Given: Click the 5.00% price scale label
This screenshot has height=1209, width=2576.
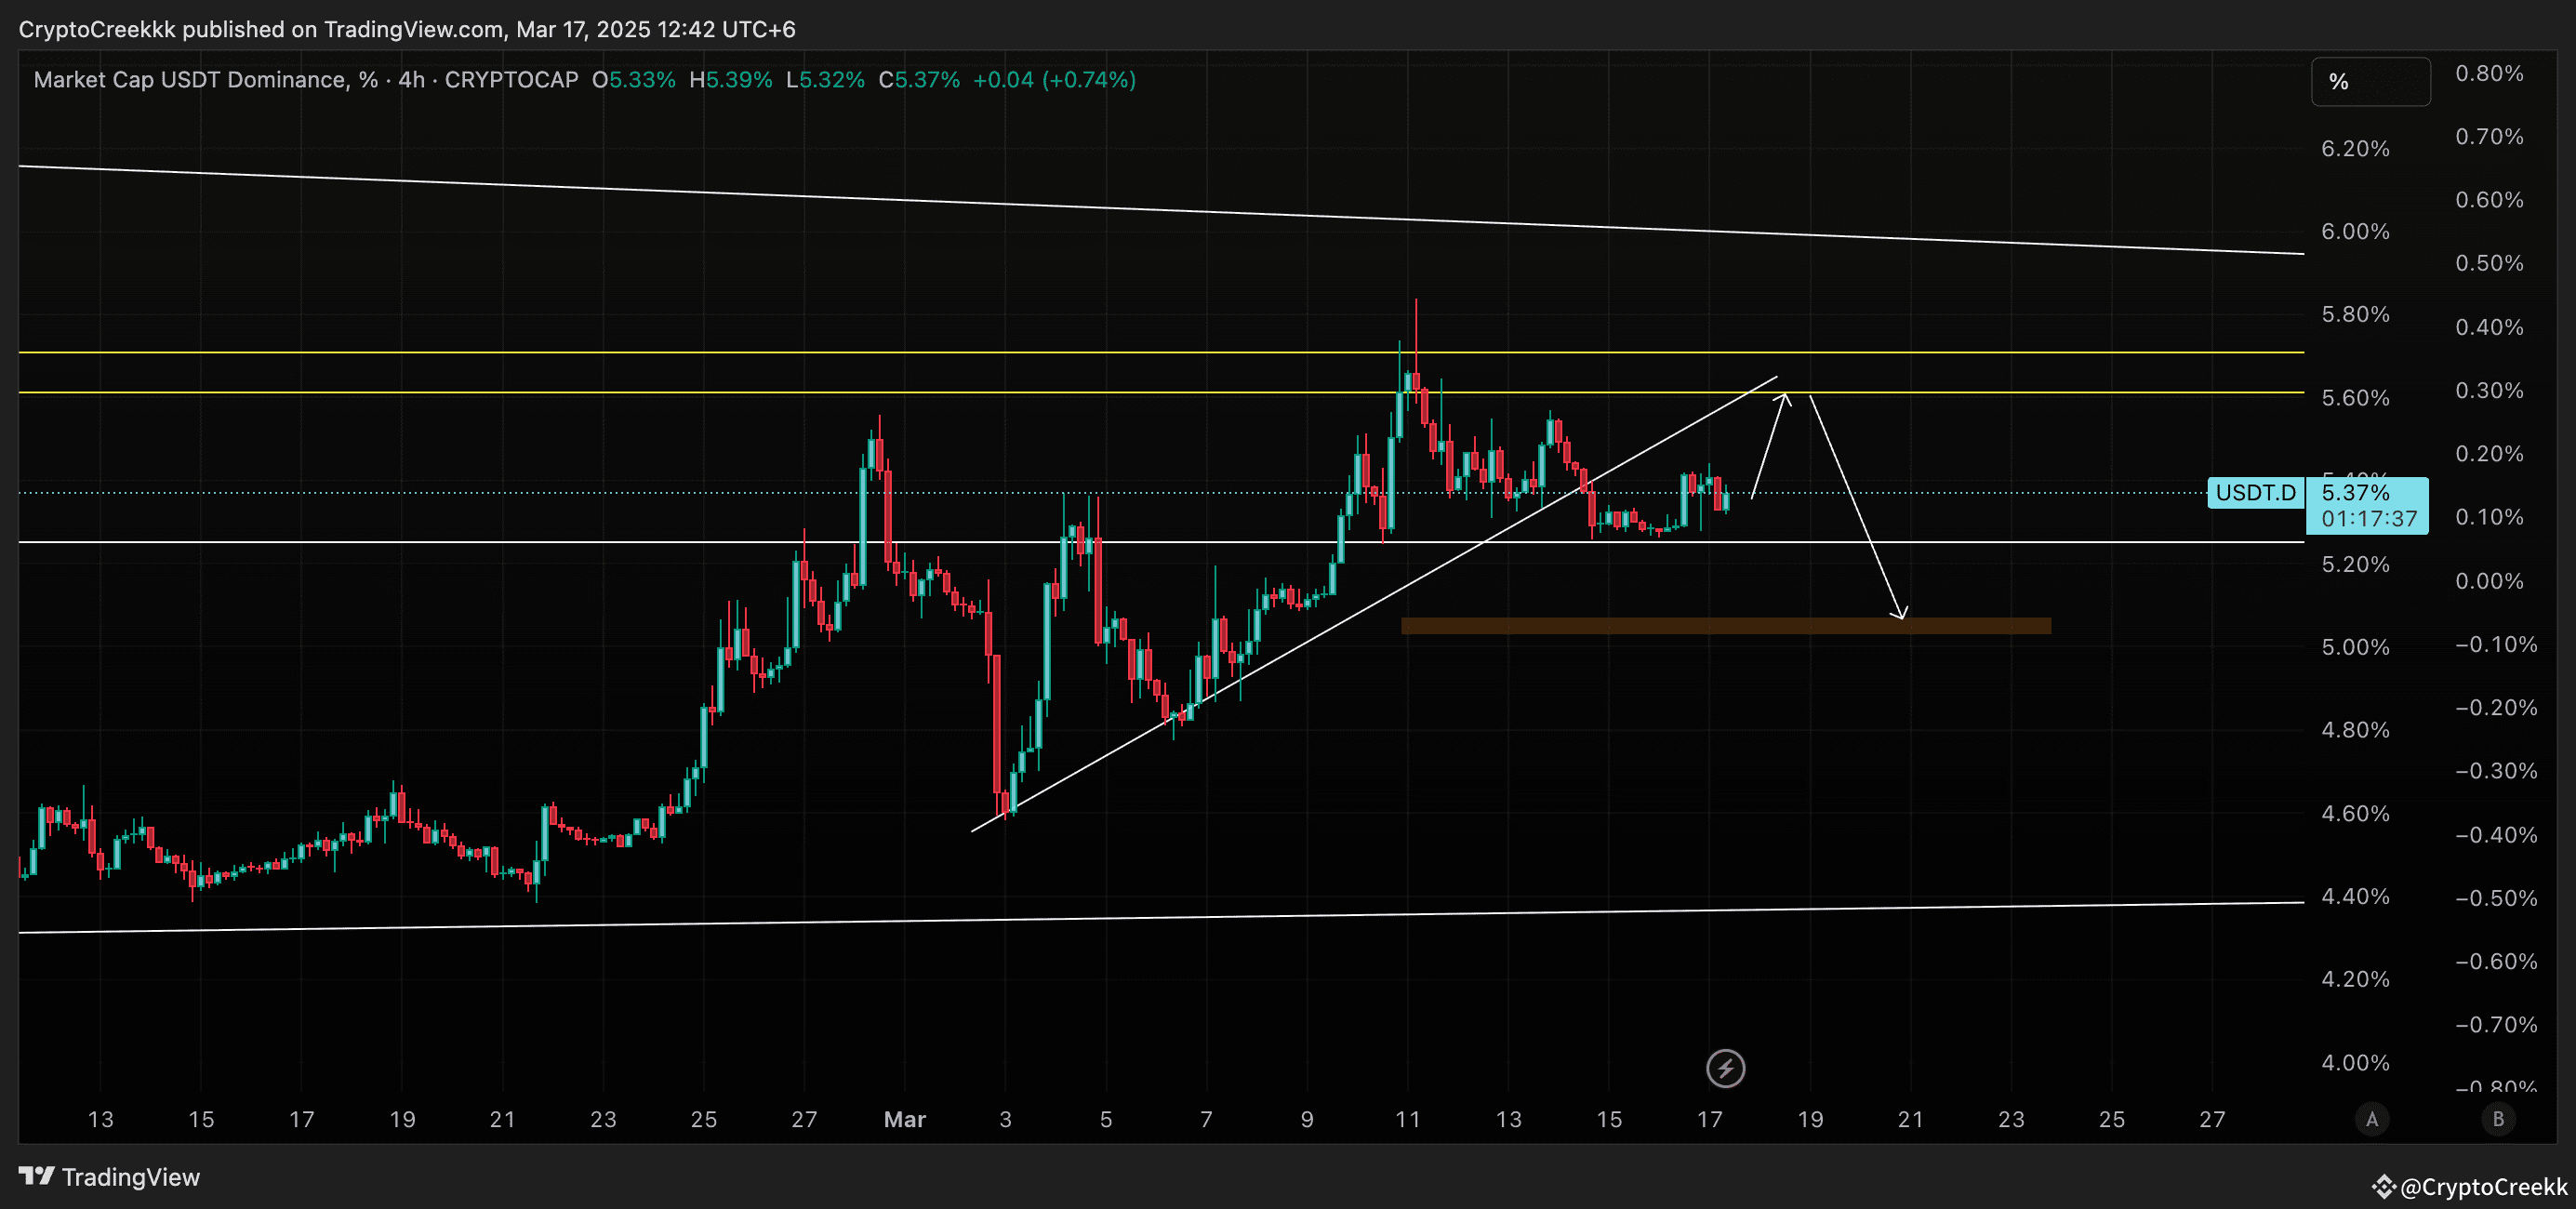Looking at the screenshot, I should (2355, 647).
